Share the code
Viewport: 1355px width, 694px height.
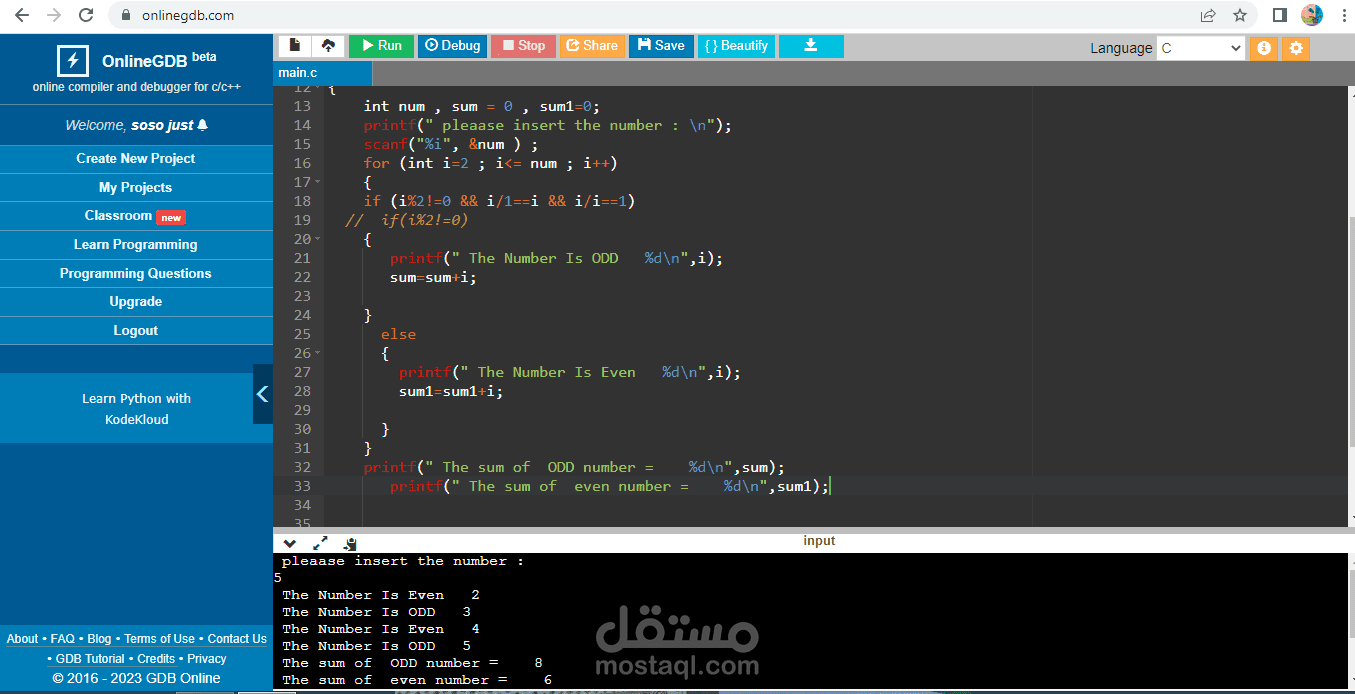coord(592,46)
